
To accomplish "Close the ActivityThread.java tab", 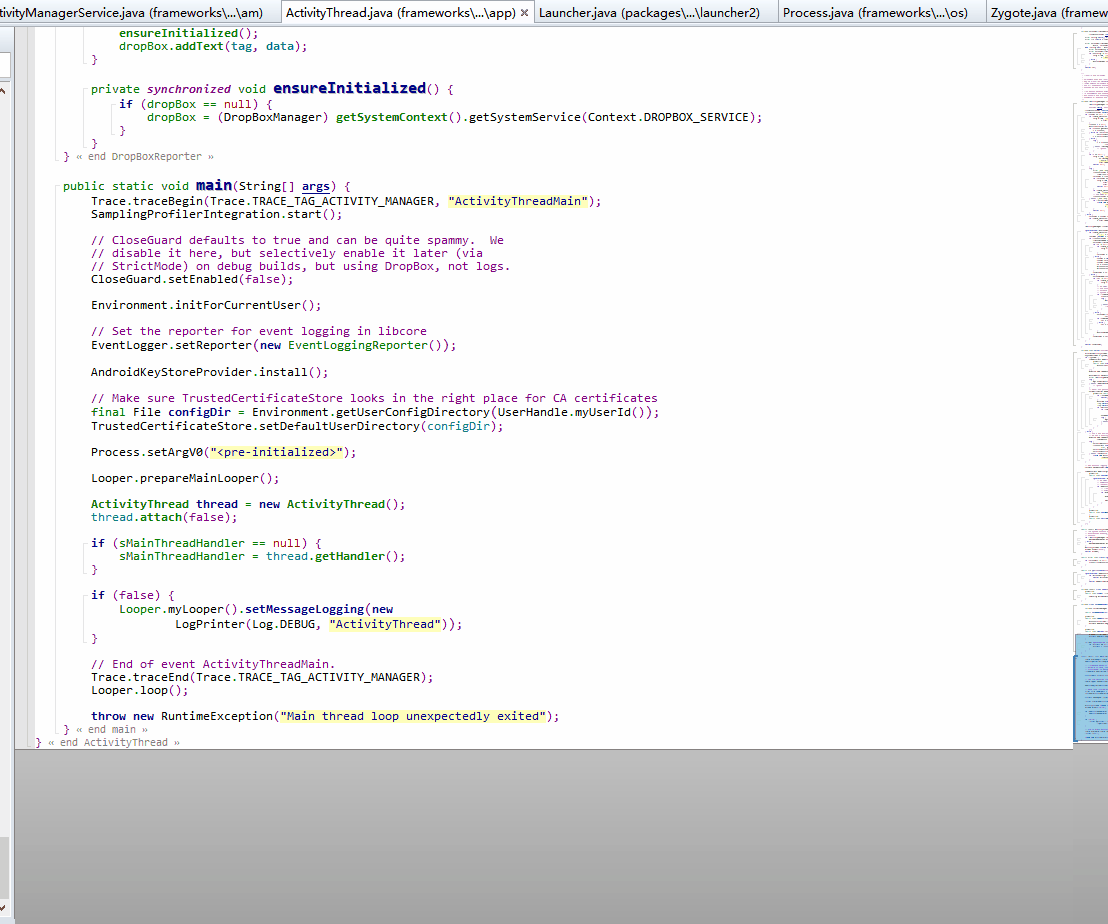I will click(524, 13).
